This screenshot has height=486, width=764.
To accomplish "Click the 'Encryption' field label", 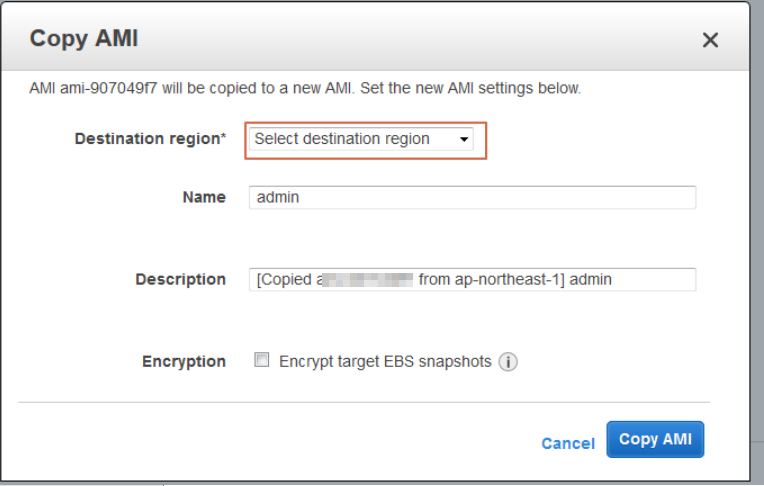I will (x=184, y=362).
